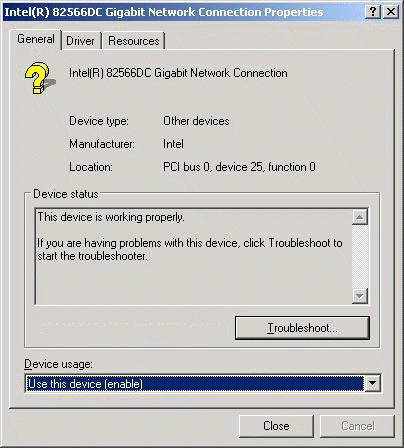Close the dialog with the title bar X
This screenshot has height=448, width=404.
391,12
